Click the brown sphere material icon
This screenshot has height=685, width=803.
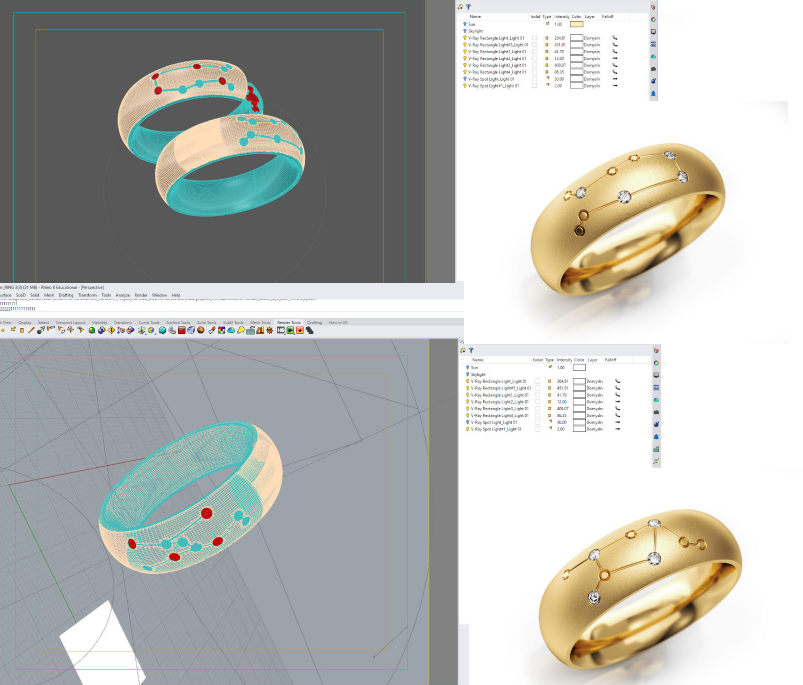(201, 330)
